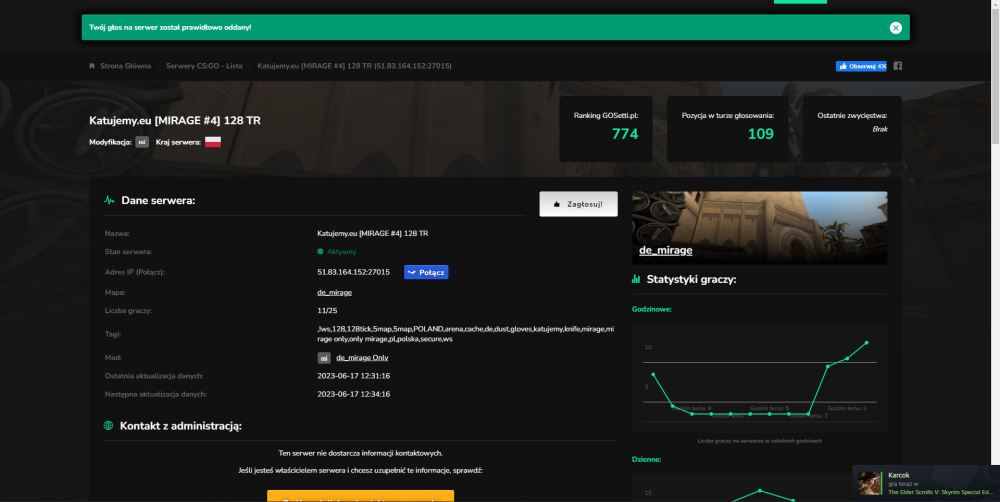Viewport: 1000px width, 502px height.
Task: Open Serwery CS:GO - Lista breadcrumb
Action: [204, 66]
